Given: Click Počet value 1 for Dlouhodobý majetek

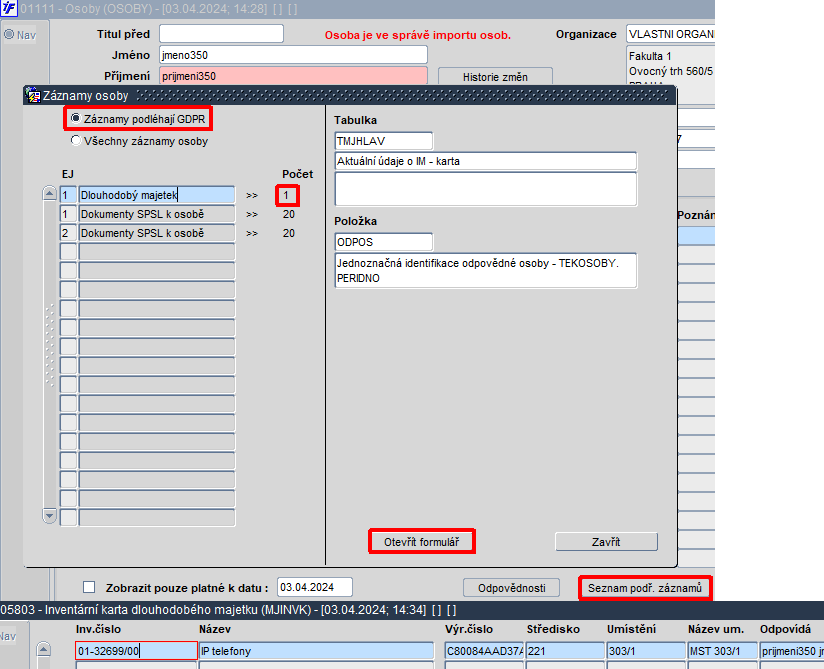Looking at the screenshot, I should point(287,195).
